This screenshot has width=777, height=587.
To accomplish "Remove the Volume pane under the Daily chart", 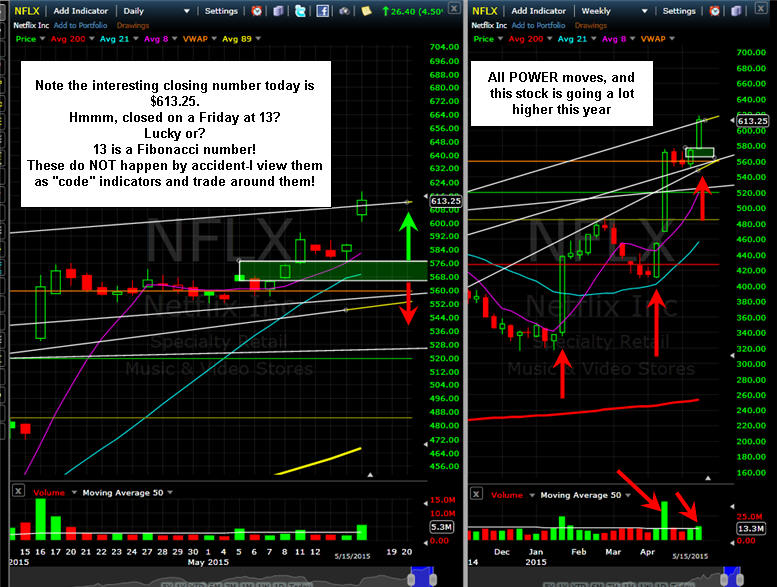I will 18,491.
